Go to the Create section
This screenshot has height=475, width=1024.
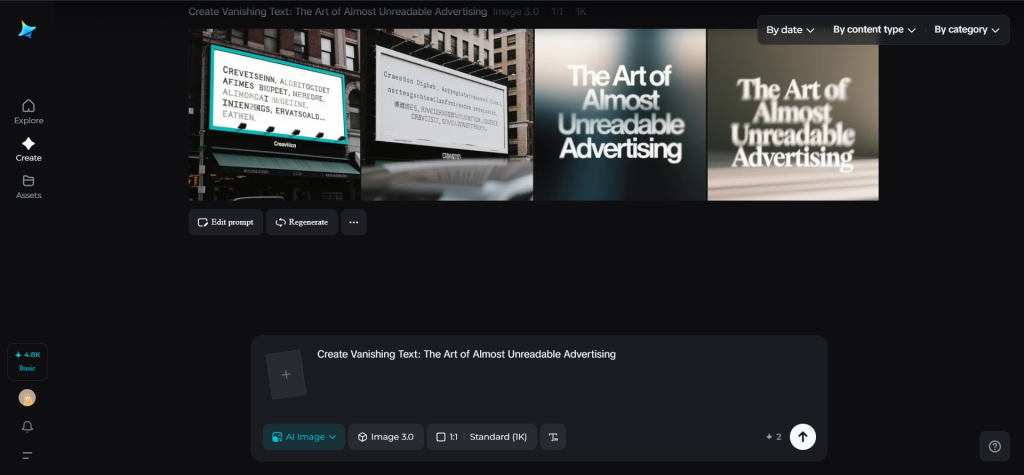point(28,149)
